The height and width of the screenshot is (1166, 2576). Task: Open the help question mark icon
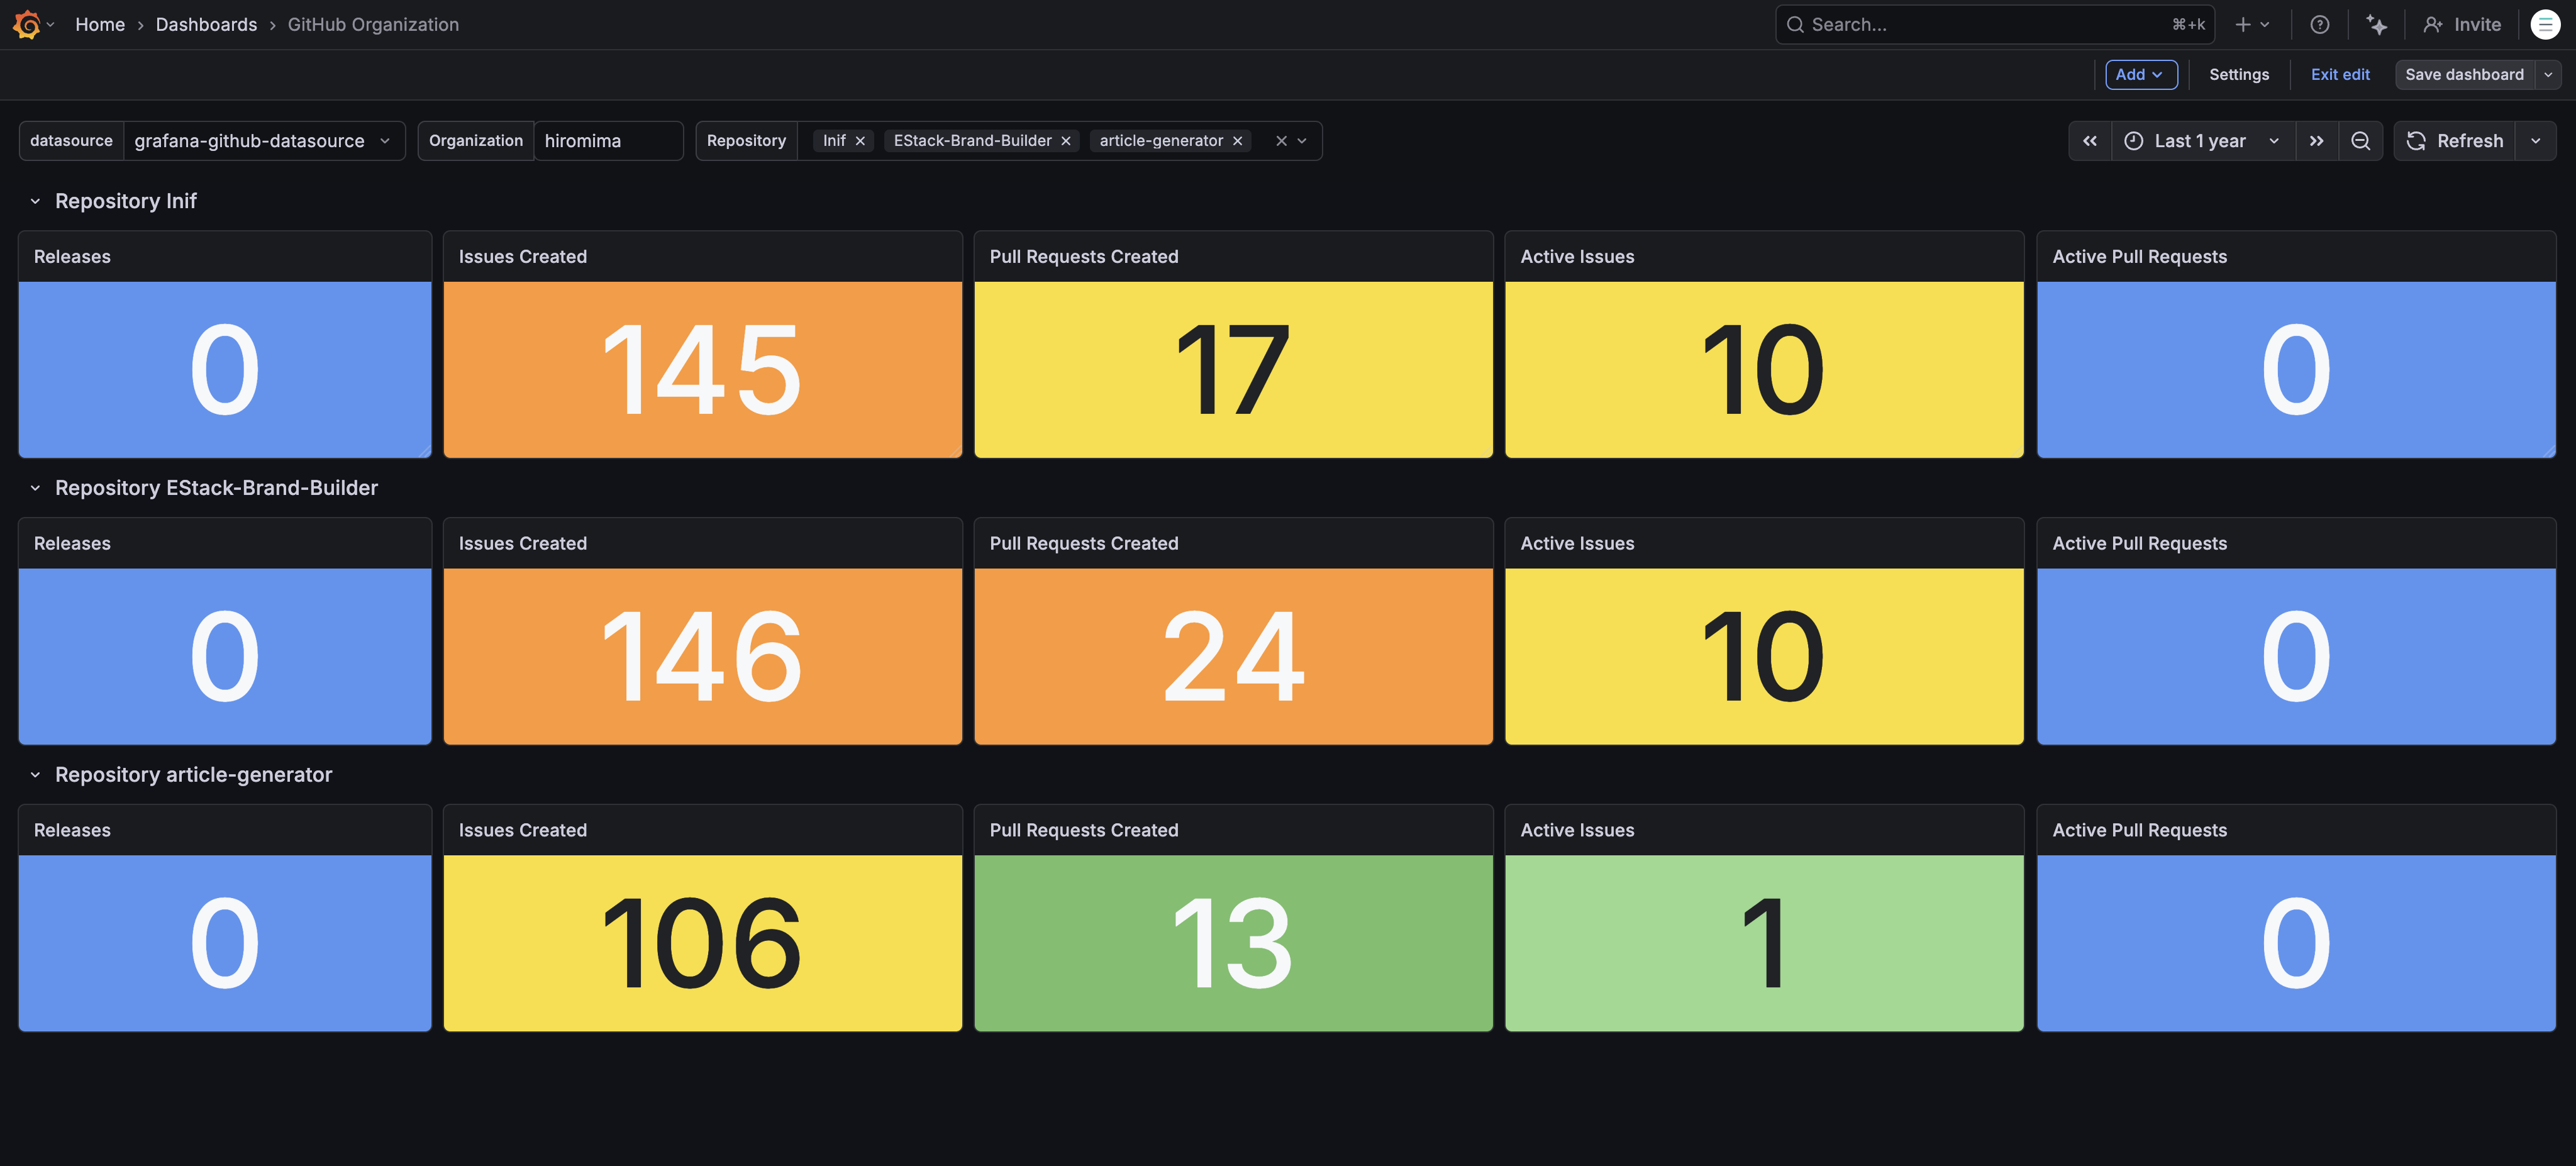(x=2319, y=24)
